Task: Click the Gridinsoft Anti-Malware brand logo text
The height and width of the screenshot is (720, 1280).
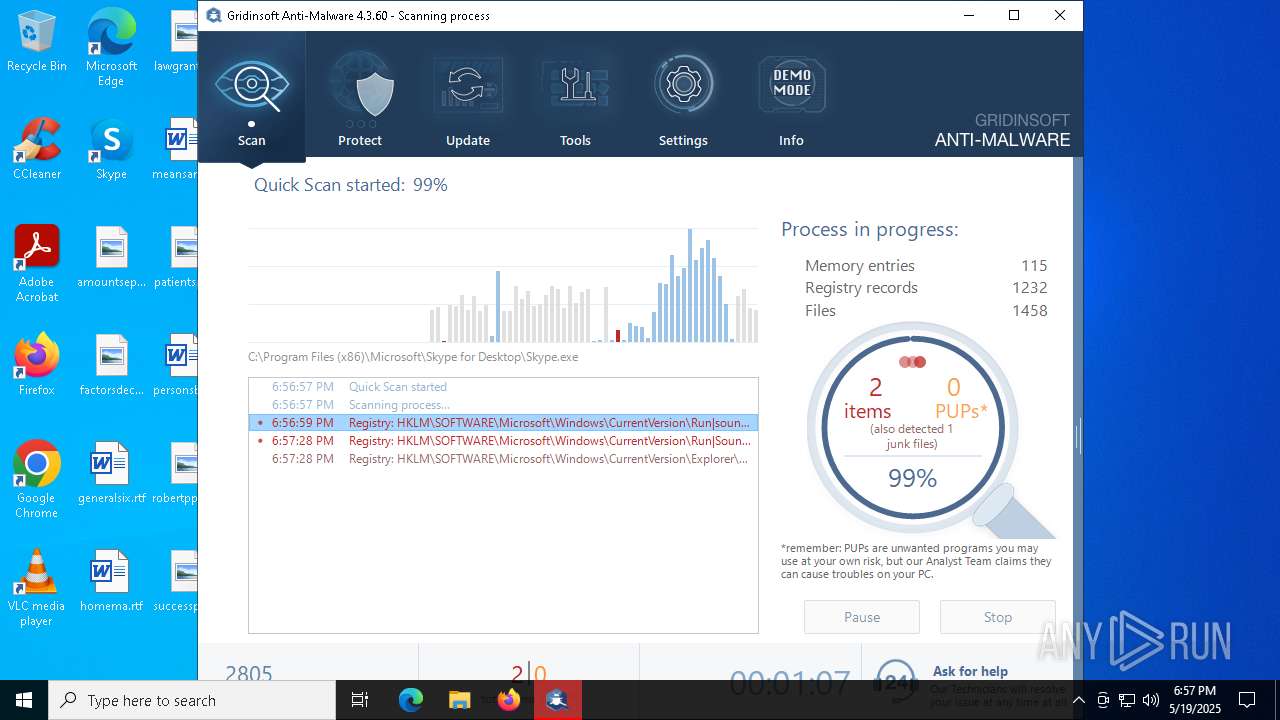Action: pos(1002,131)
